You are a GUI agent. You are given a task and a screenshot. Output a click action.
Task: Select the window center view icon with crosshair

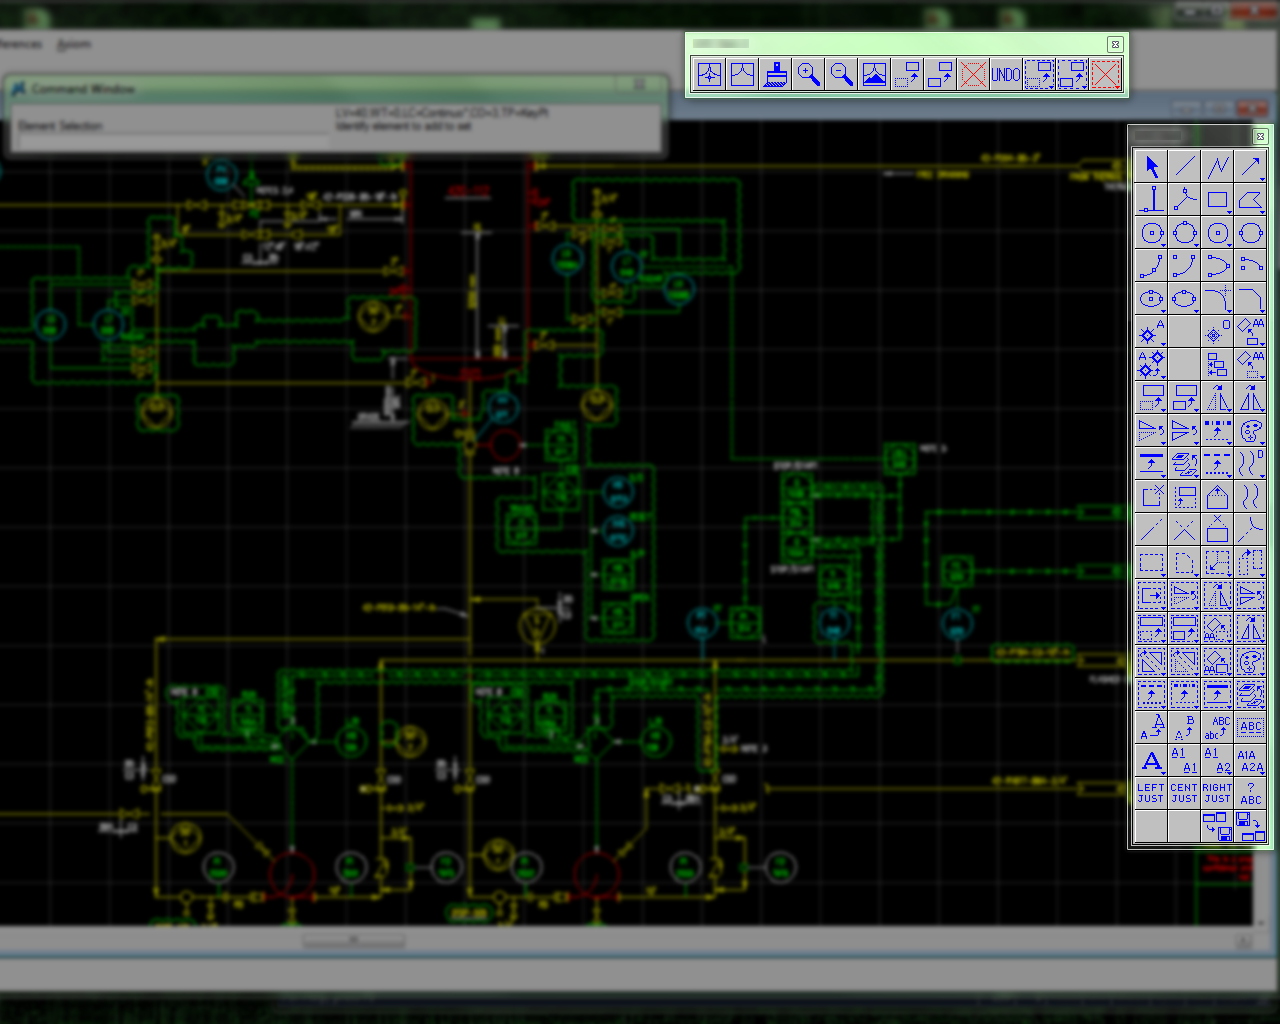[x=710, y=74]
